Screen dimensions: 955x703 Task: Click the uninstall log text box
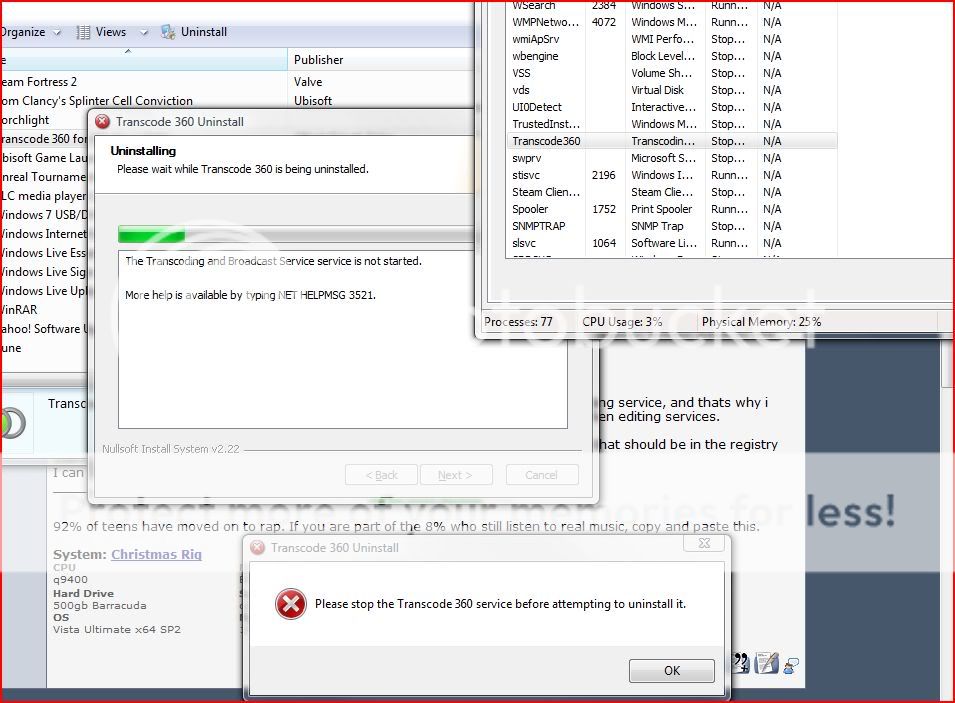tap(342, 339)
